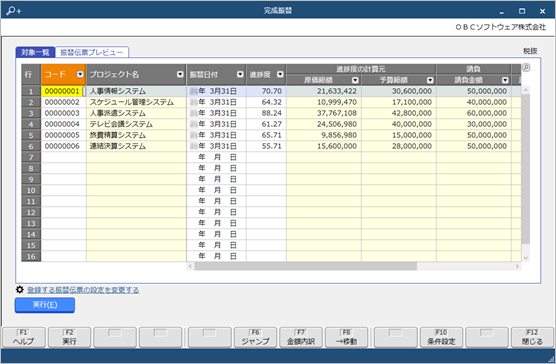556x364 pixels.
Task: Click the 行 column header
Action: coord(31,74)
